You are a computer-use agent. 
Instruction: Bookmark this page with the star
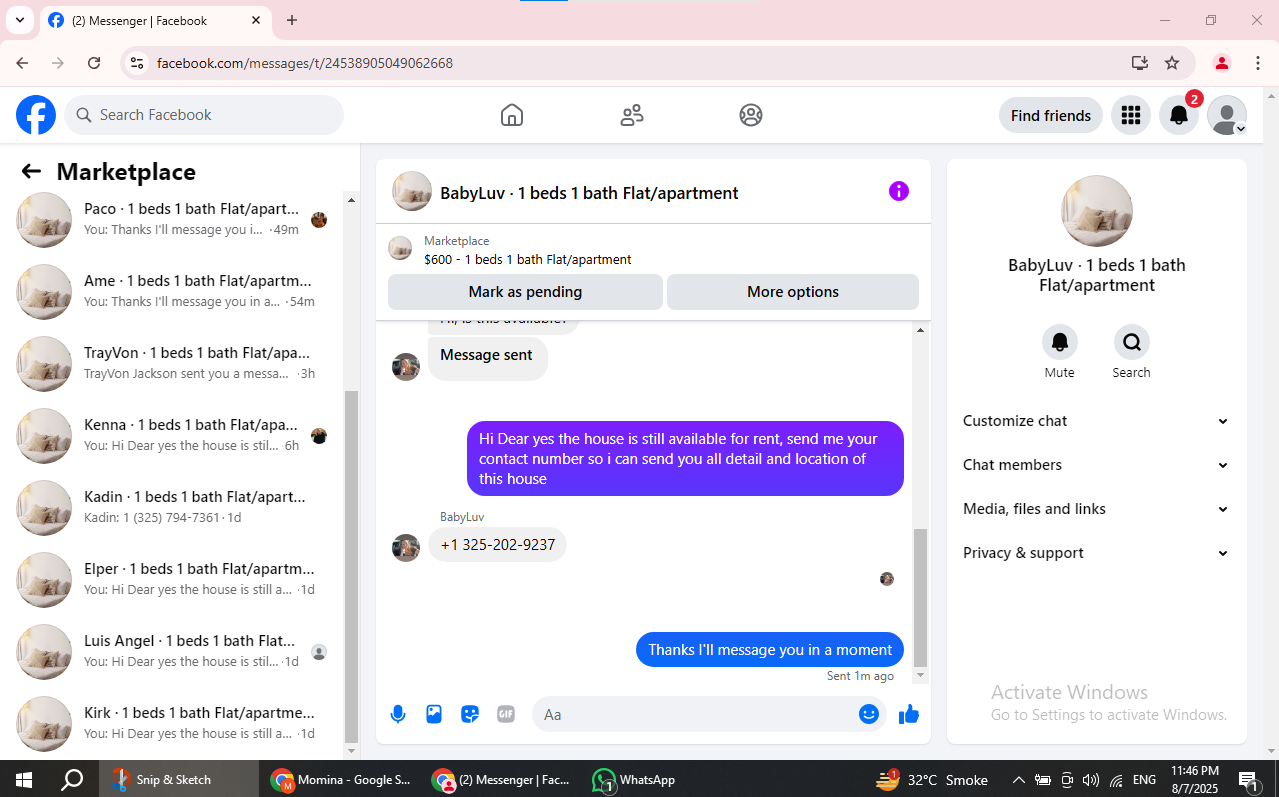click(1172, 63)
